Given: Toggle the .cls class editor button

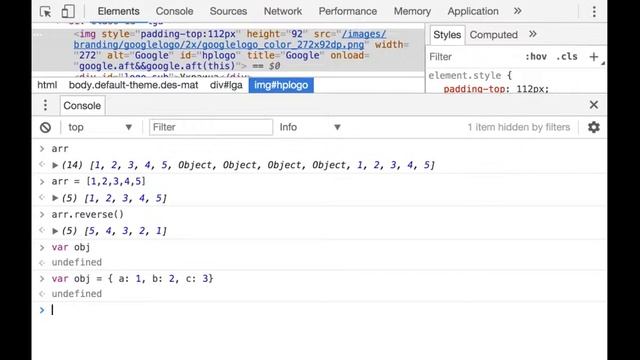Looking at the screenshot, I should point(567,57).
